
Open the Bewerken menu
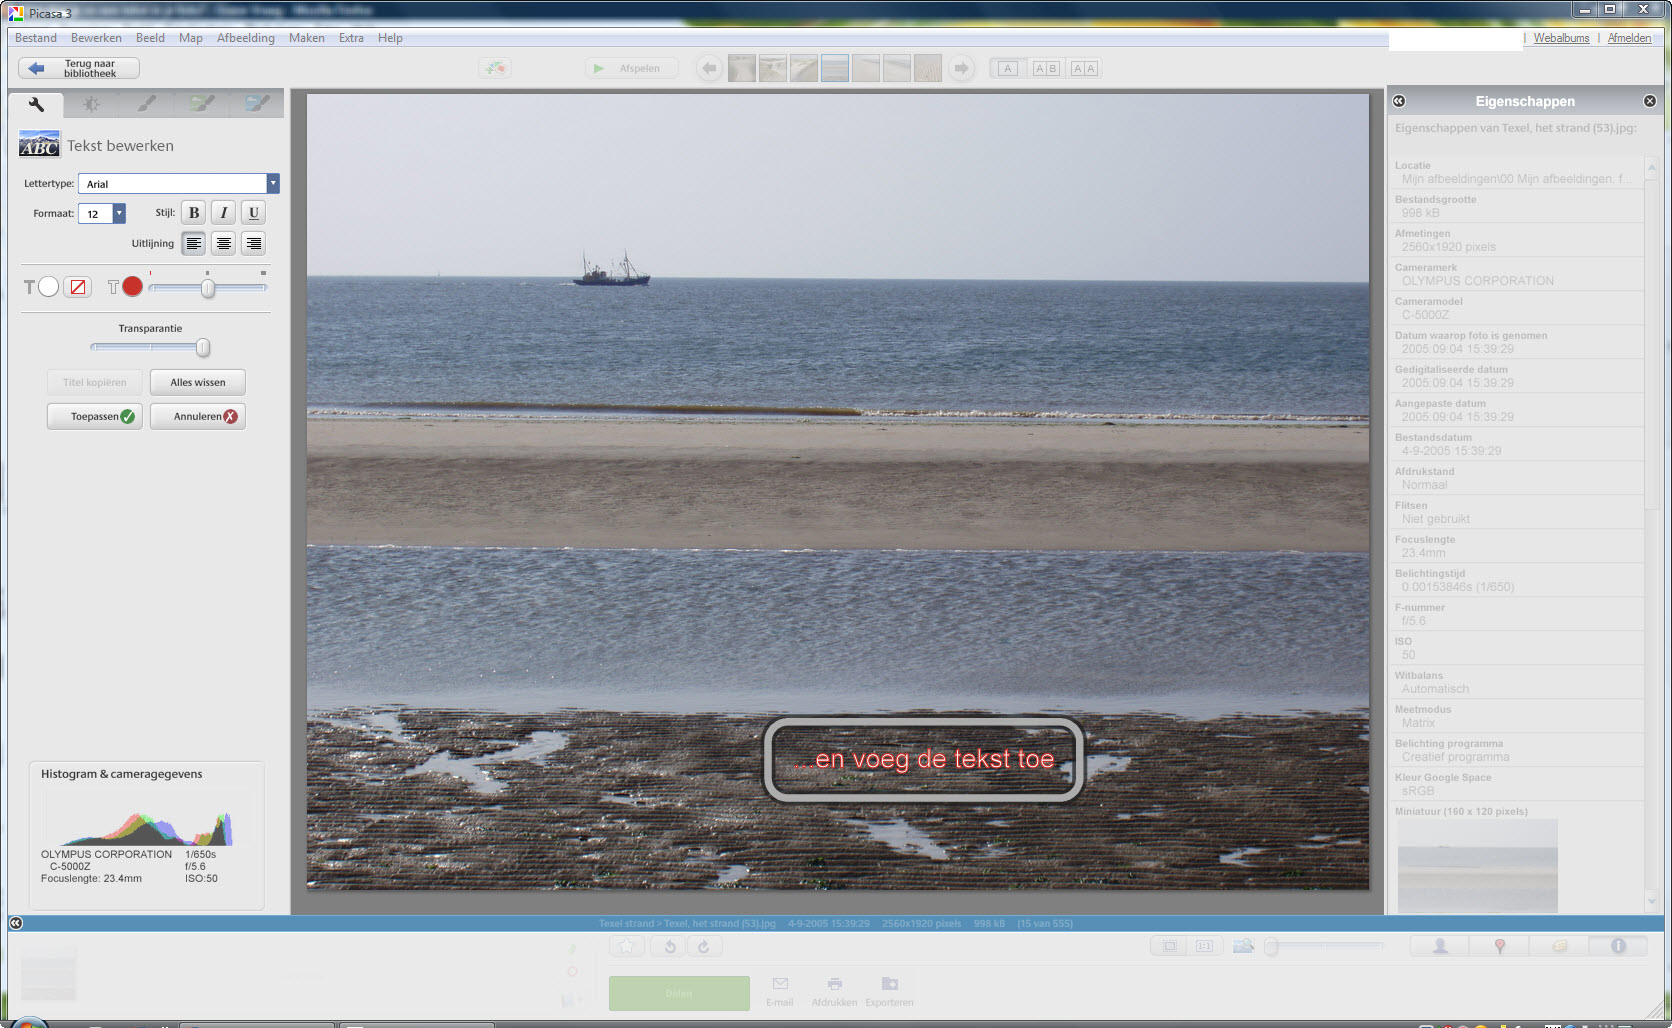coord(96,38)
